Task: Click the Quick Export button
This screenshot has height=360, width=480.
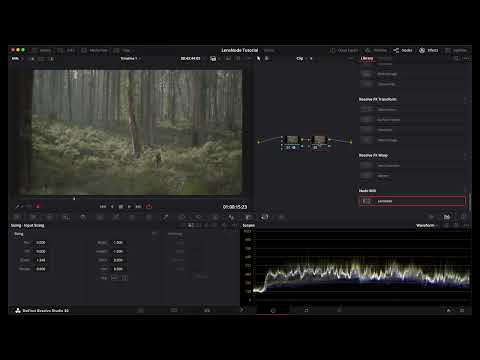Action: pos(345,50)
